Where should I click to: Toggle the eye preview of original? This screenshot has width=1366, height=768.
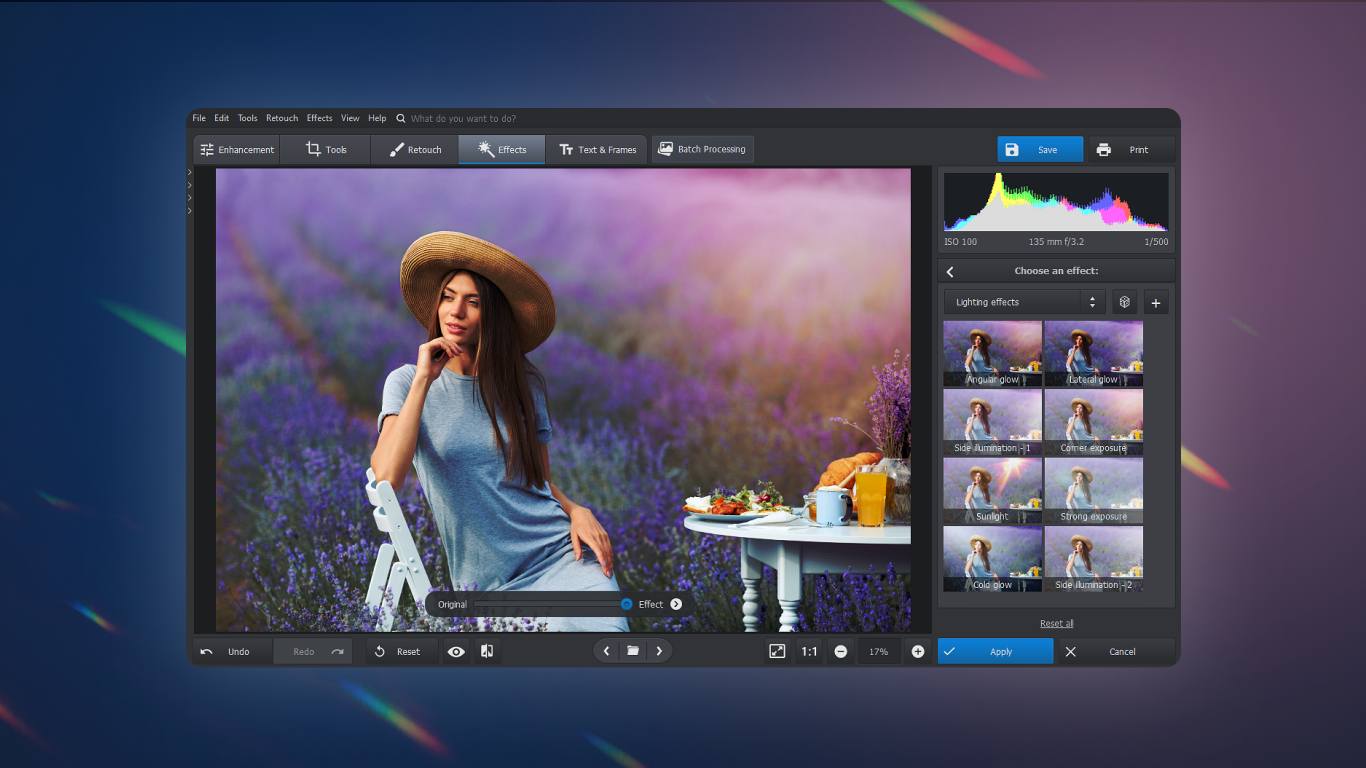[456, 651]
